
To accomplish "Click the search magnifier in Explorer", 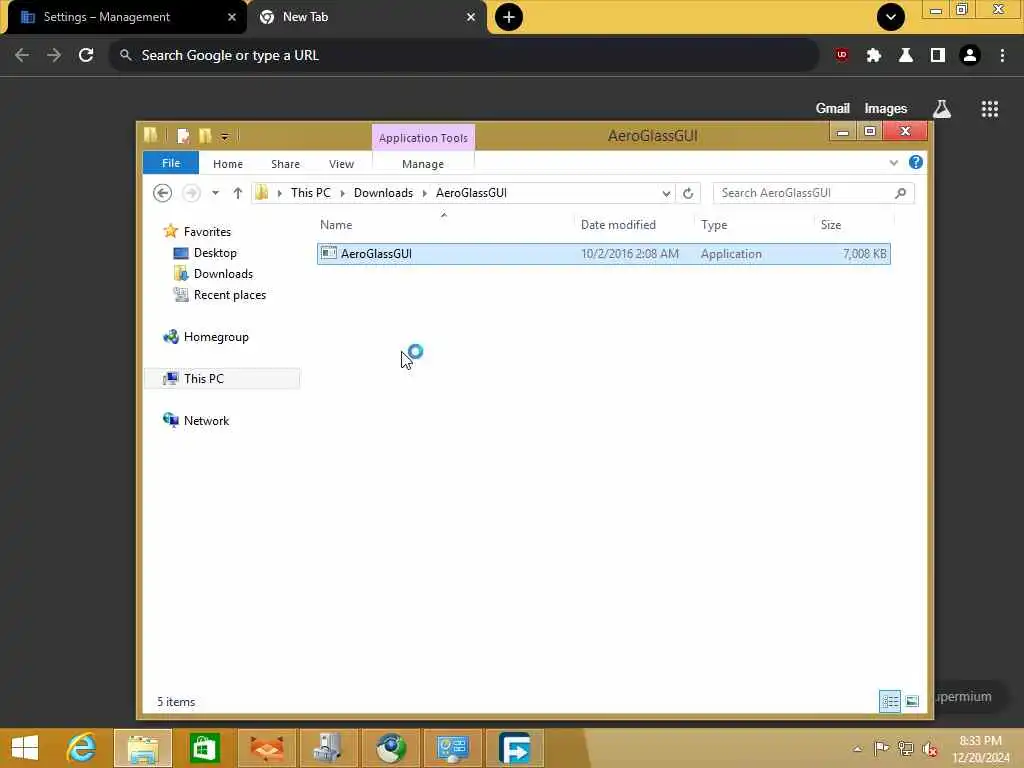I will point(901,193).
